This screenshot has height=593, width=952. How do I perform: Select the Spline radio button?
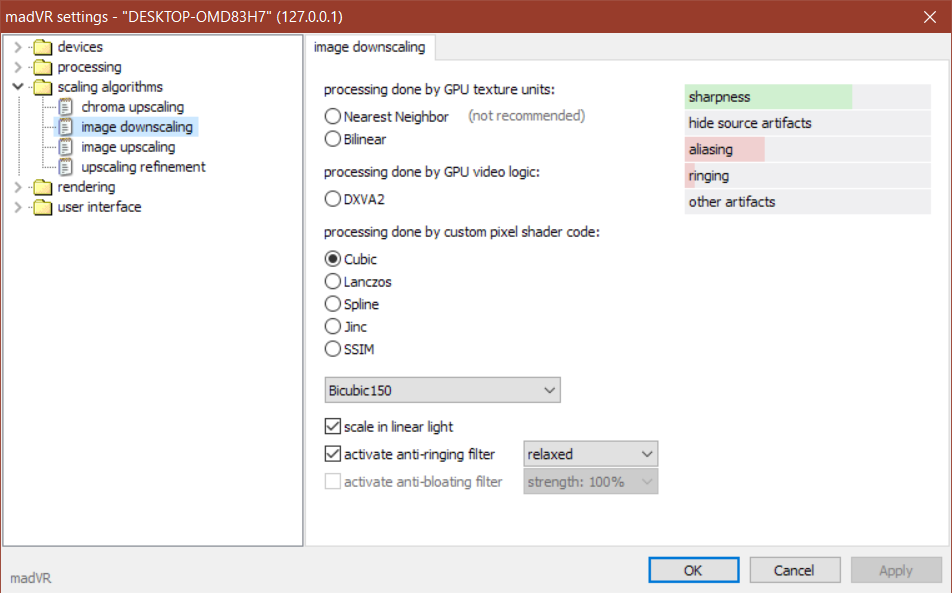point(333,303)
